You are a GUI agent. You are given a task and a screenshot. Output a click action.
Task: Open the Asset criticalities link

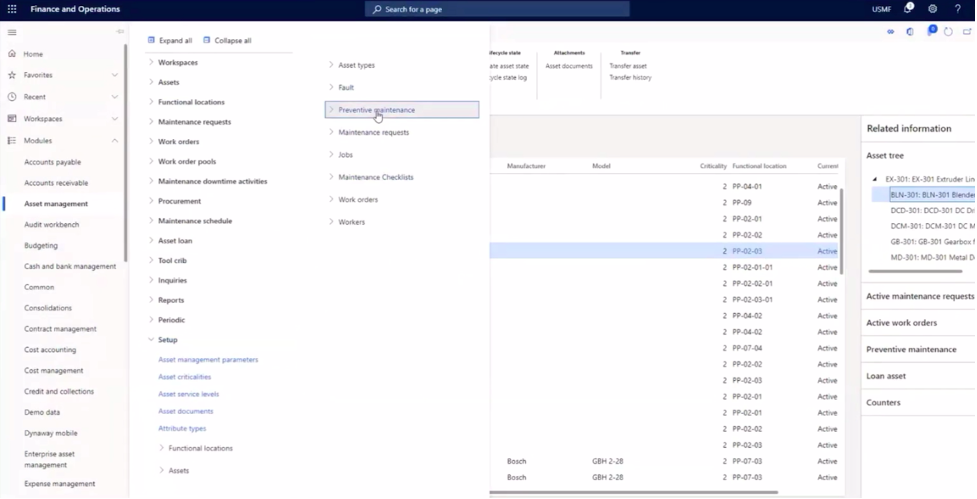(184, 377)
